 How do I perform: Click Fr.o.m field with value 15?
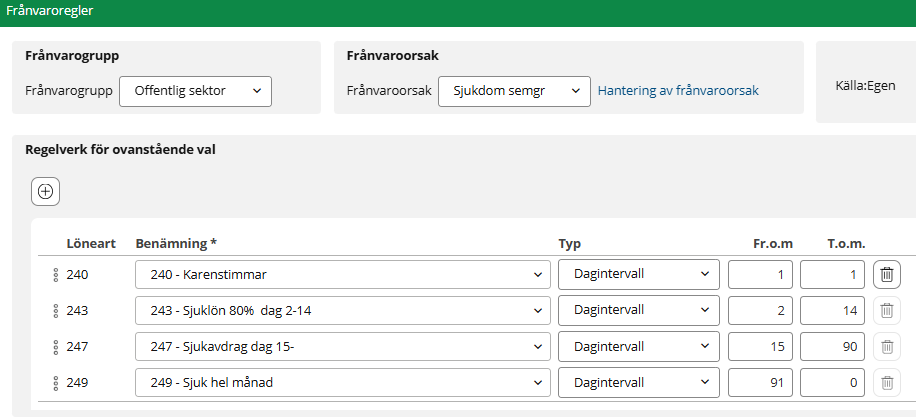(760, 347)
